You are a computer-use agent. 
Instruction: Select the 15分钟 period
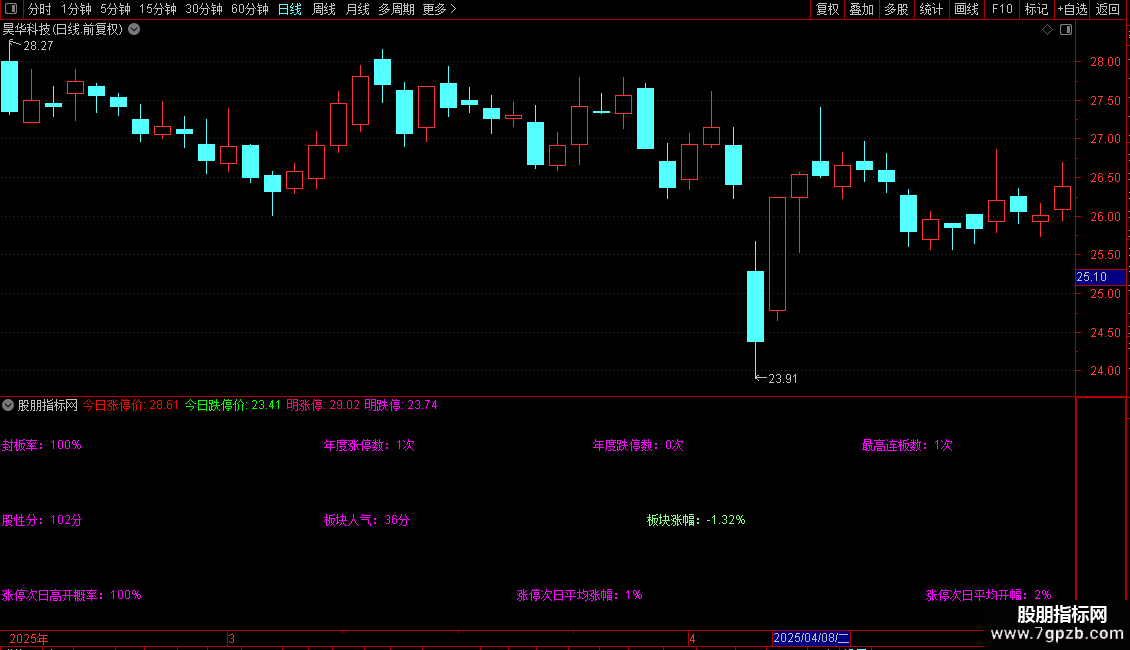click(x=158, y=9)
